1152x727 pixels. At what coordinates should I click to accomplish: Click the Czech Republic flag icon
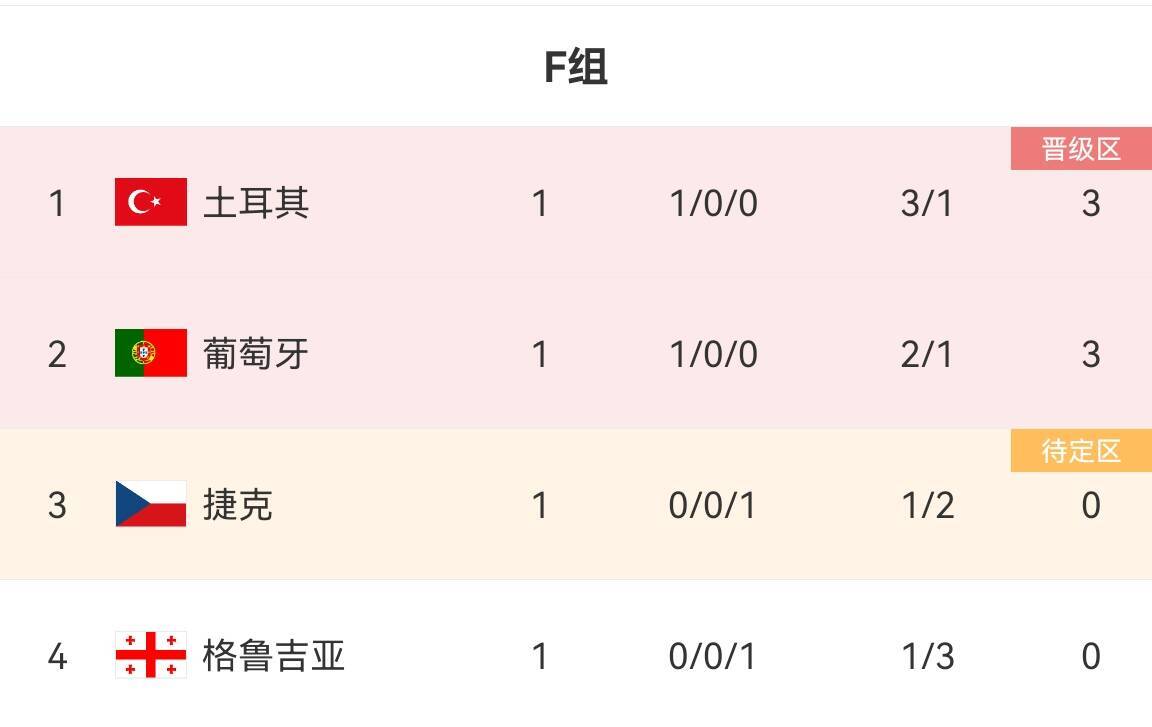[151, 504]
